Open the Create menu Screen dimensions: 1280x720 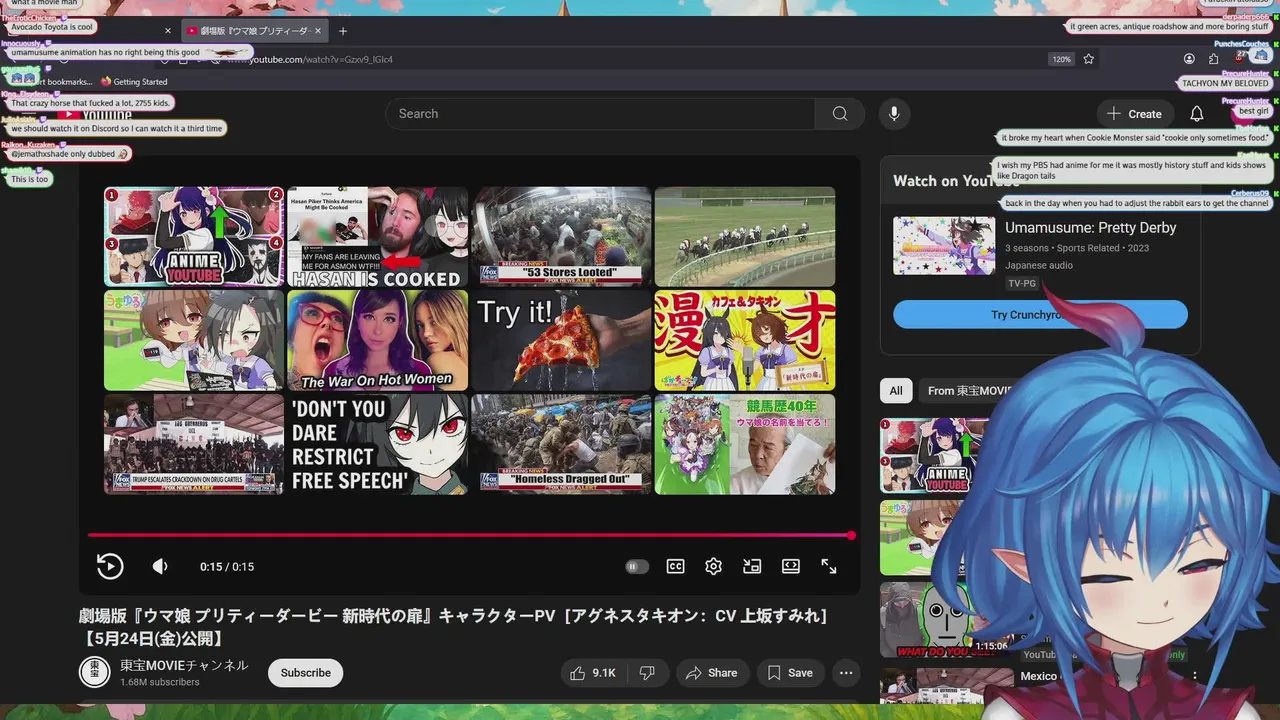point(1135,114)
